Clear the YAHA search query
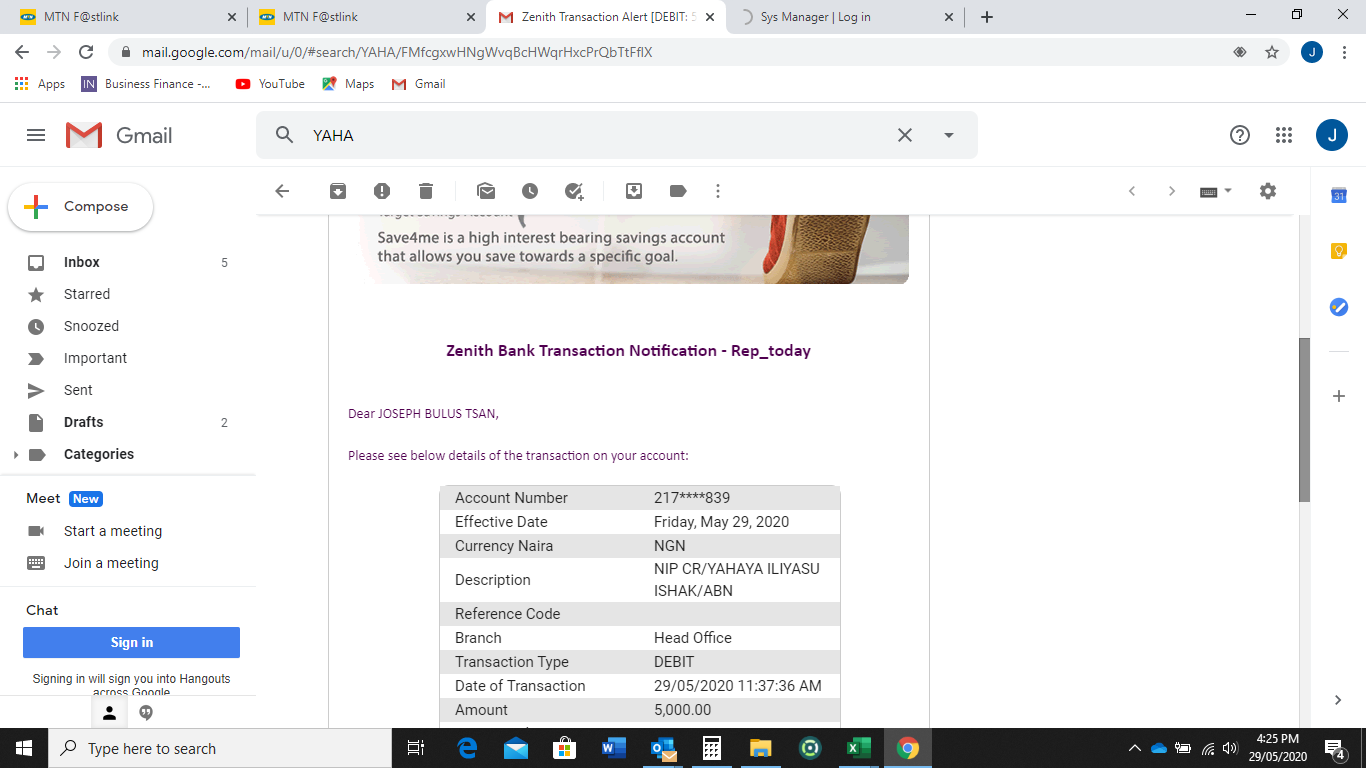The height and width of the screenshot is (768, 1366). tap(905, 135)
